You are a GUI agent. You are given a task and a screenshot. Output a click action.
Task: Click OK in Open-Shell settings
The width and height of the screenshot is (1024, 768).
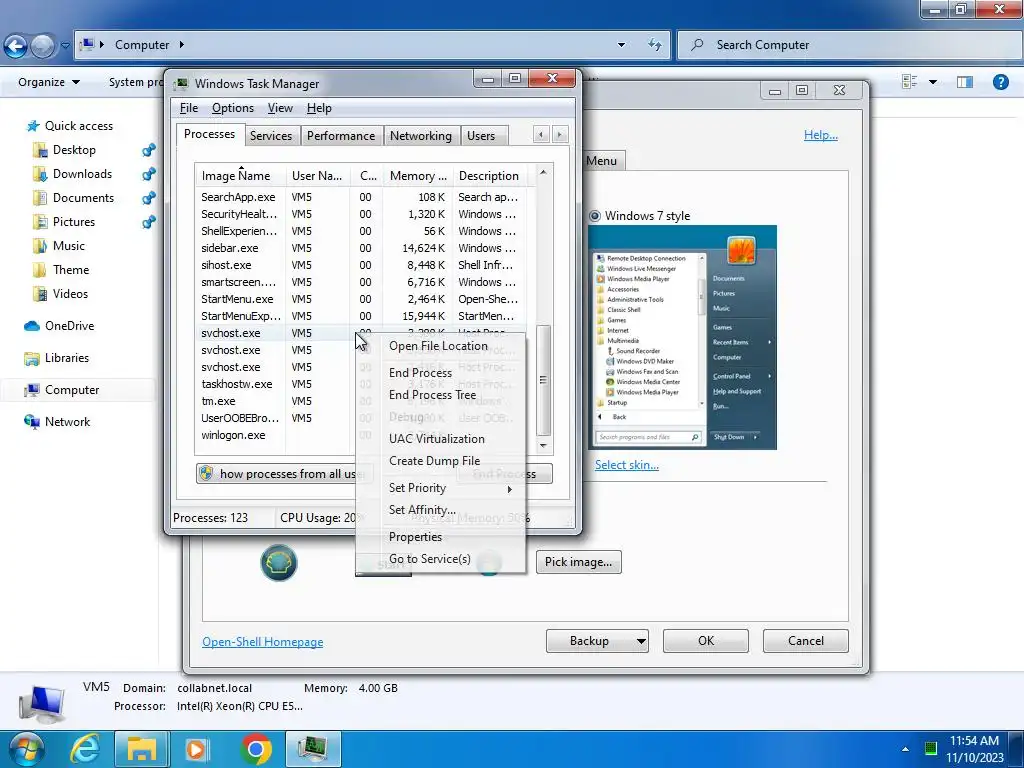[x=706, y=641]
